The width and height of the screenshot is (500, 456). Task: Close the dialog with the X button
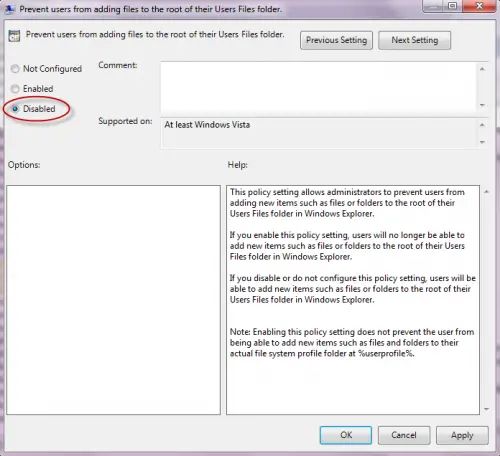(x=479, y=6)
